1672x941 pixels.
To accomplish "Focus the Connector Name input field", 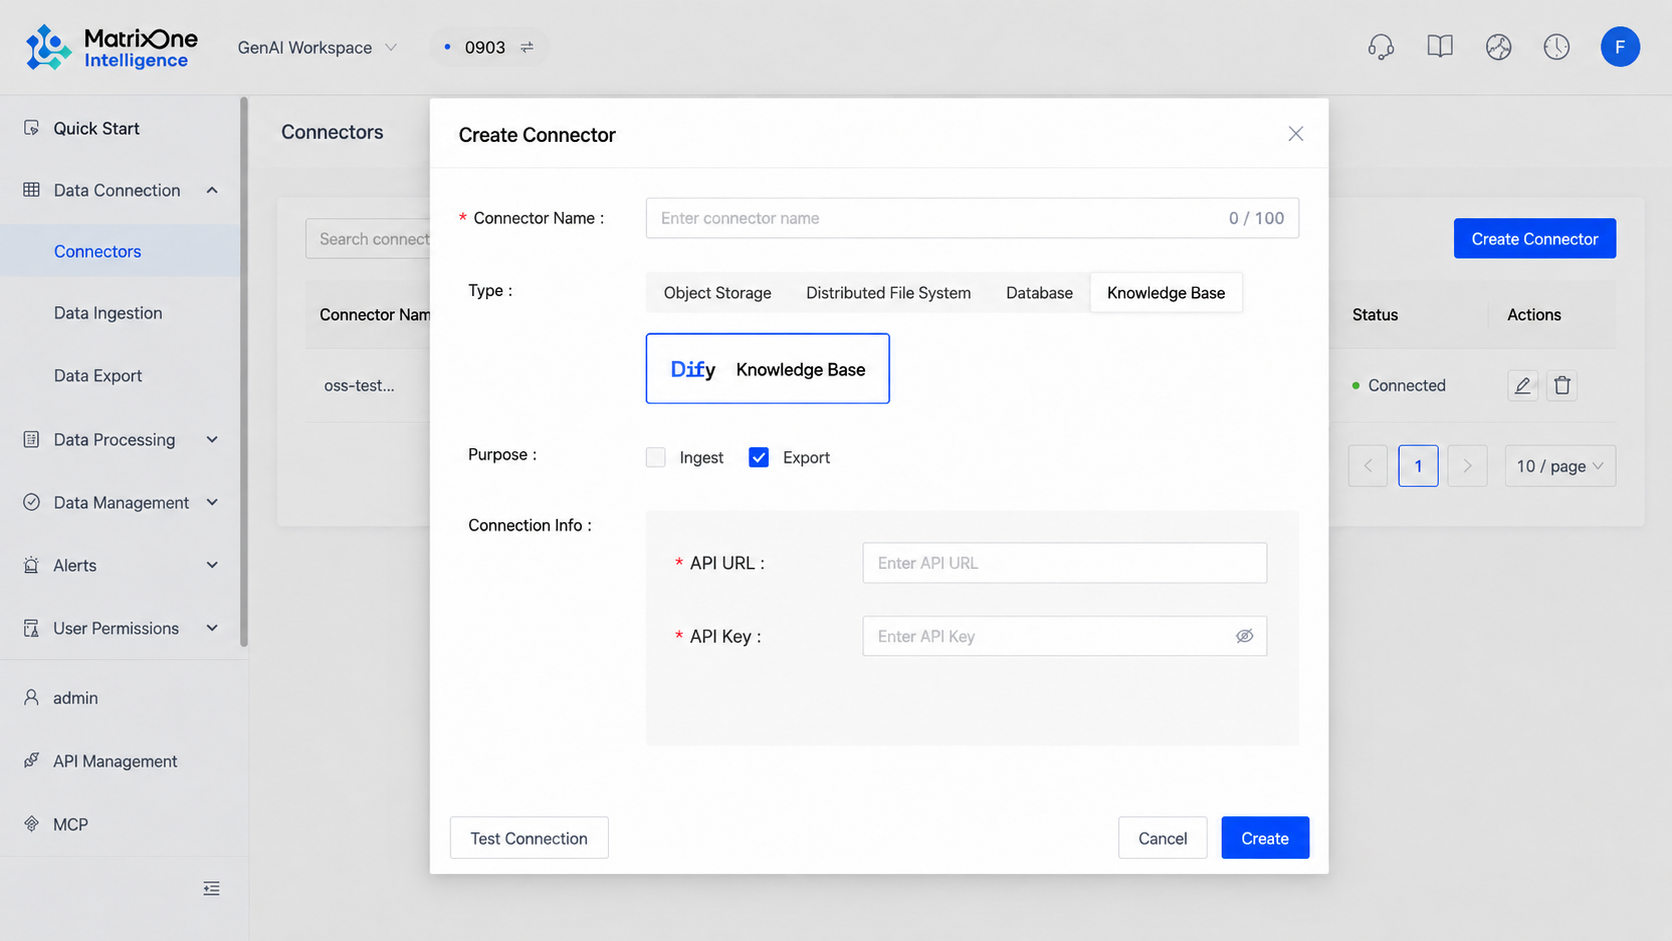I will (x=972, y=218).
